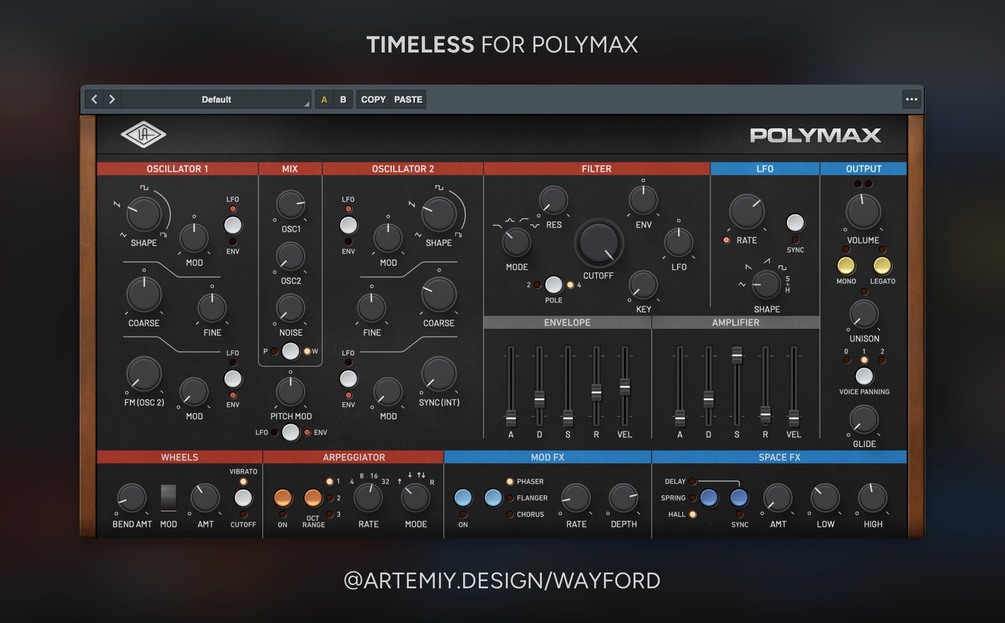1005x623 pixels.
Task: Click the MOD wheel strip
Action: 168,498
